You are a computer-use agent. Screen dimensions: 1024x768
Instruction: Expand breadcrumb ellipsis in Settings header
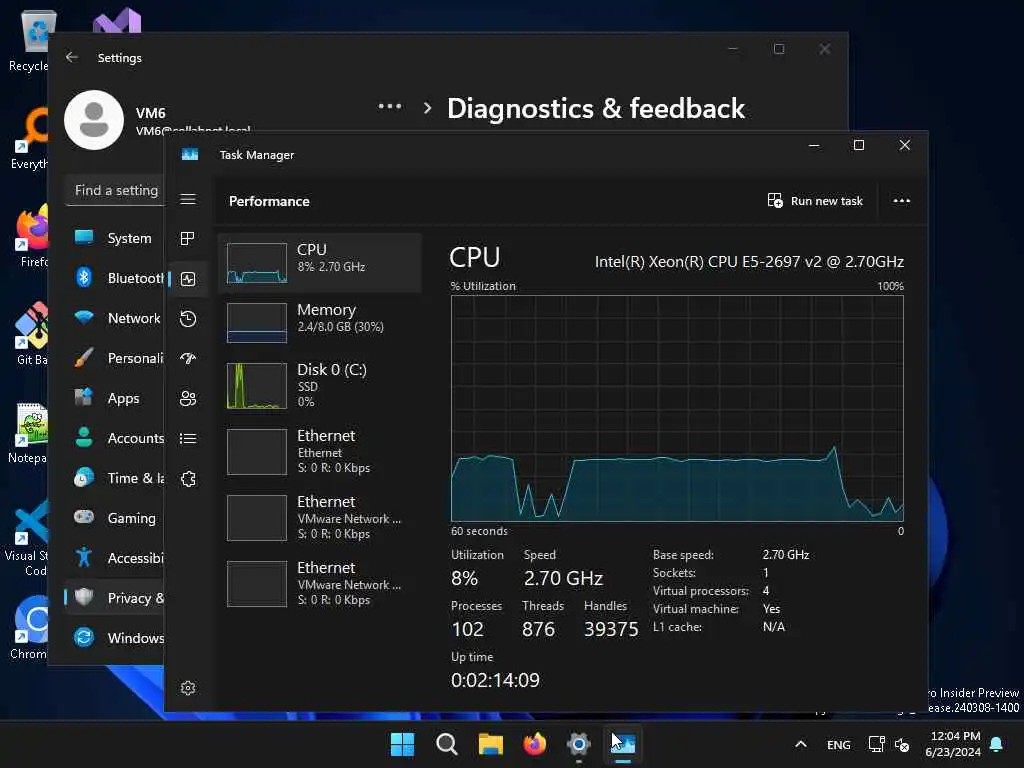[x=390, y=106]
